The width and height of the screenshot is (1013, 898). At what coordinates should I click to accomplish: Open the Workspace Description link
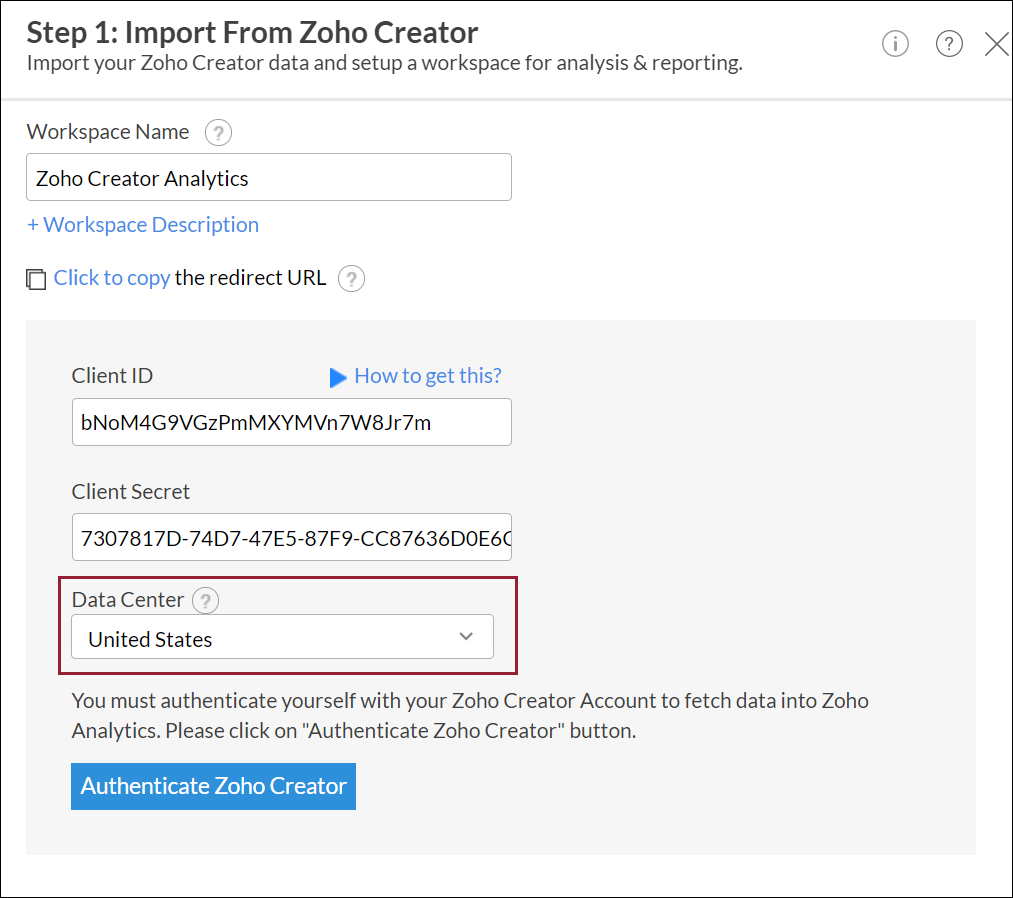(142, 224)
